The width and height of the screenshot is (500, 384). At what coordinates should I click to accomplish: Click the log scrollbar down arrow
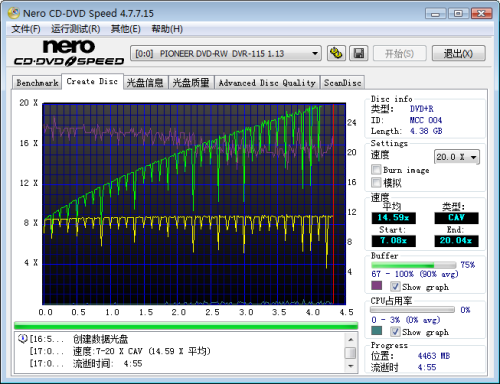pyautogui.click(x=350, y=366)
